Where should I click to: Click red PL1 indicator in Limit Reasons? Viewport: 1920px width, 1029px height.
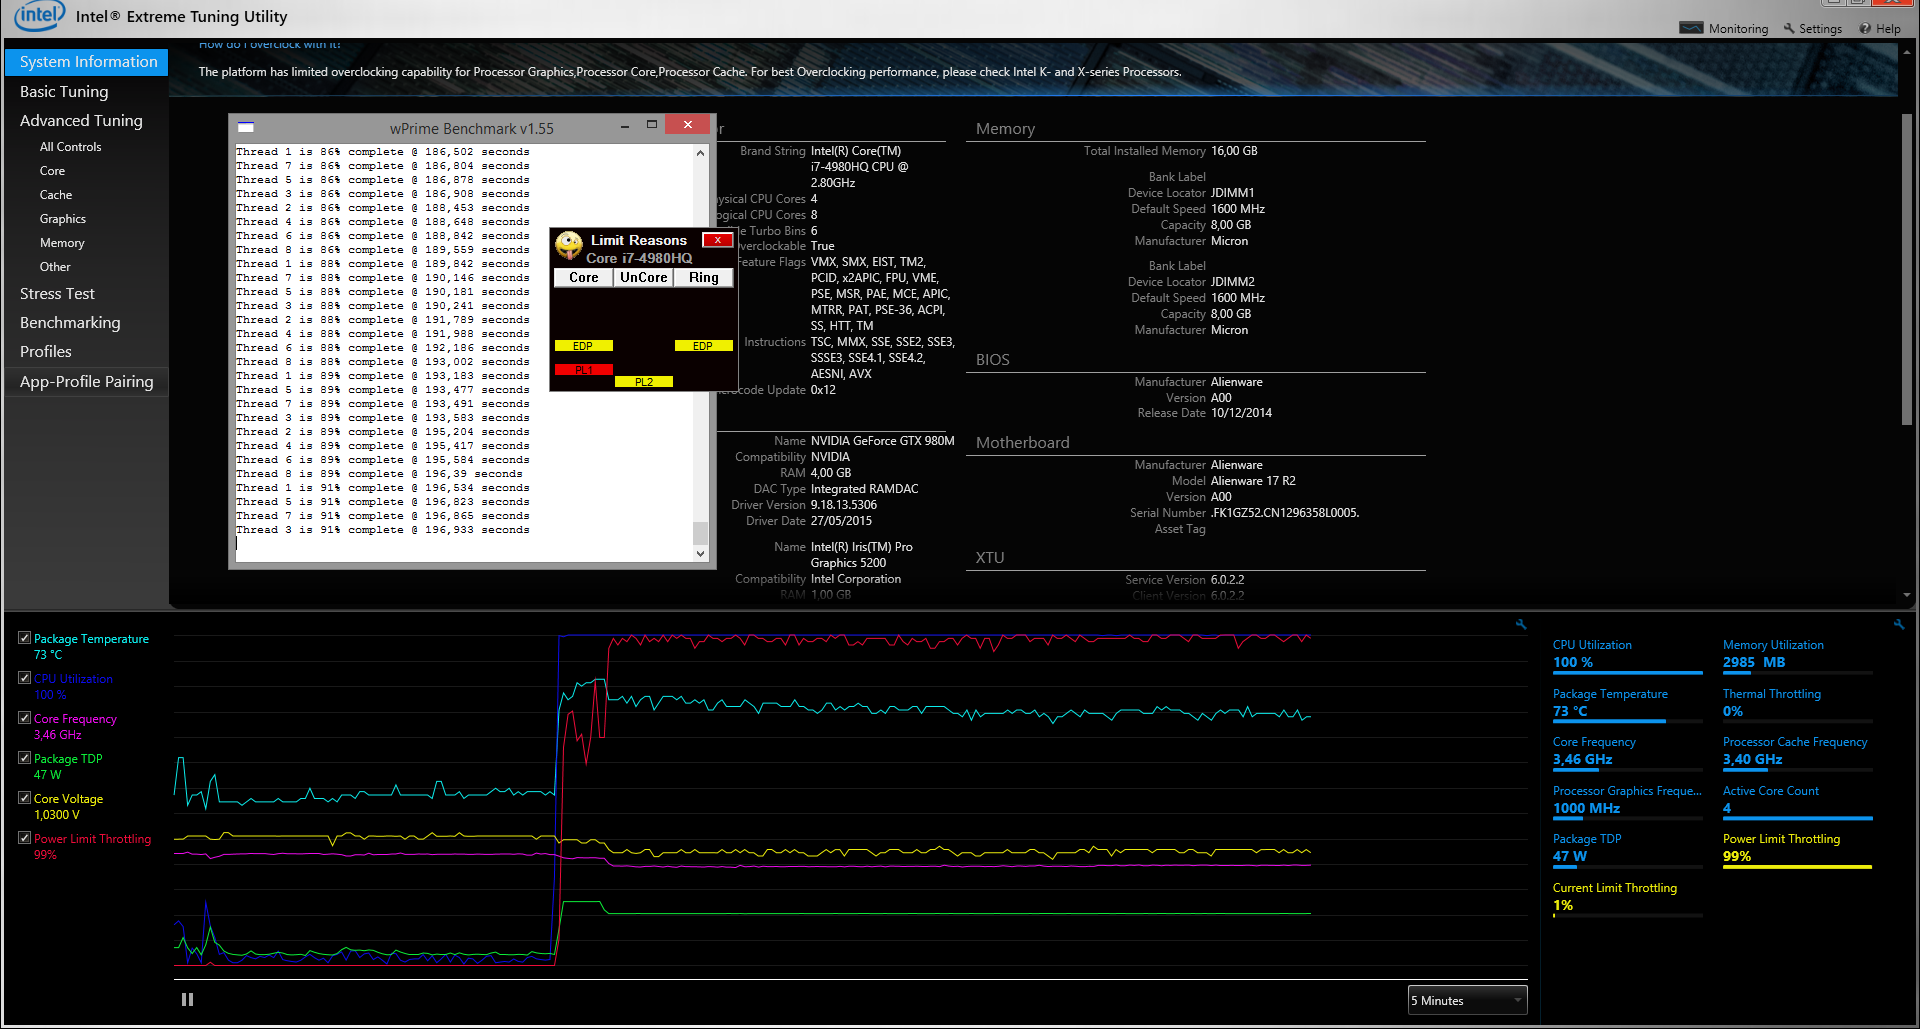[x=584, y=370]
